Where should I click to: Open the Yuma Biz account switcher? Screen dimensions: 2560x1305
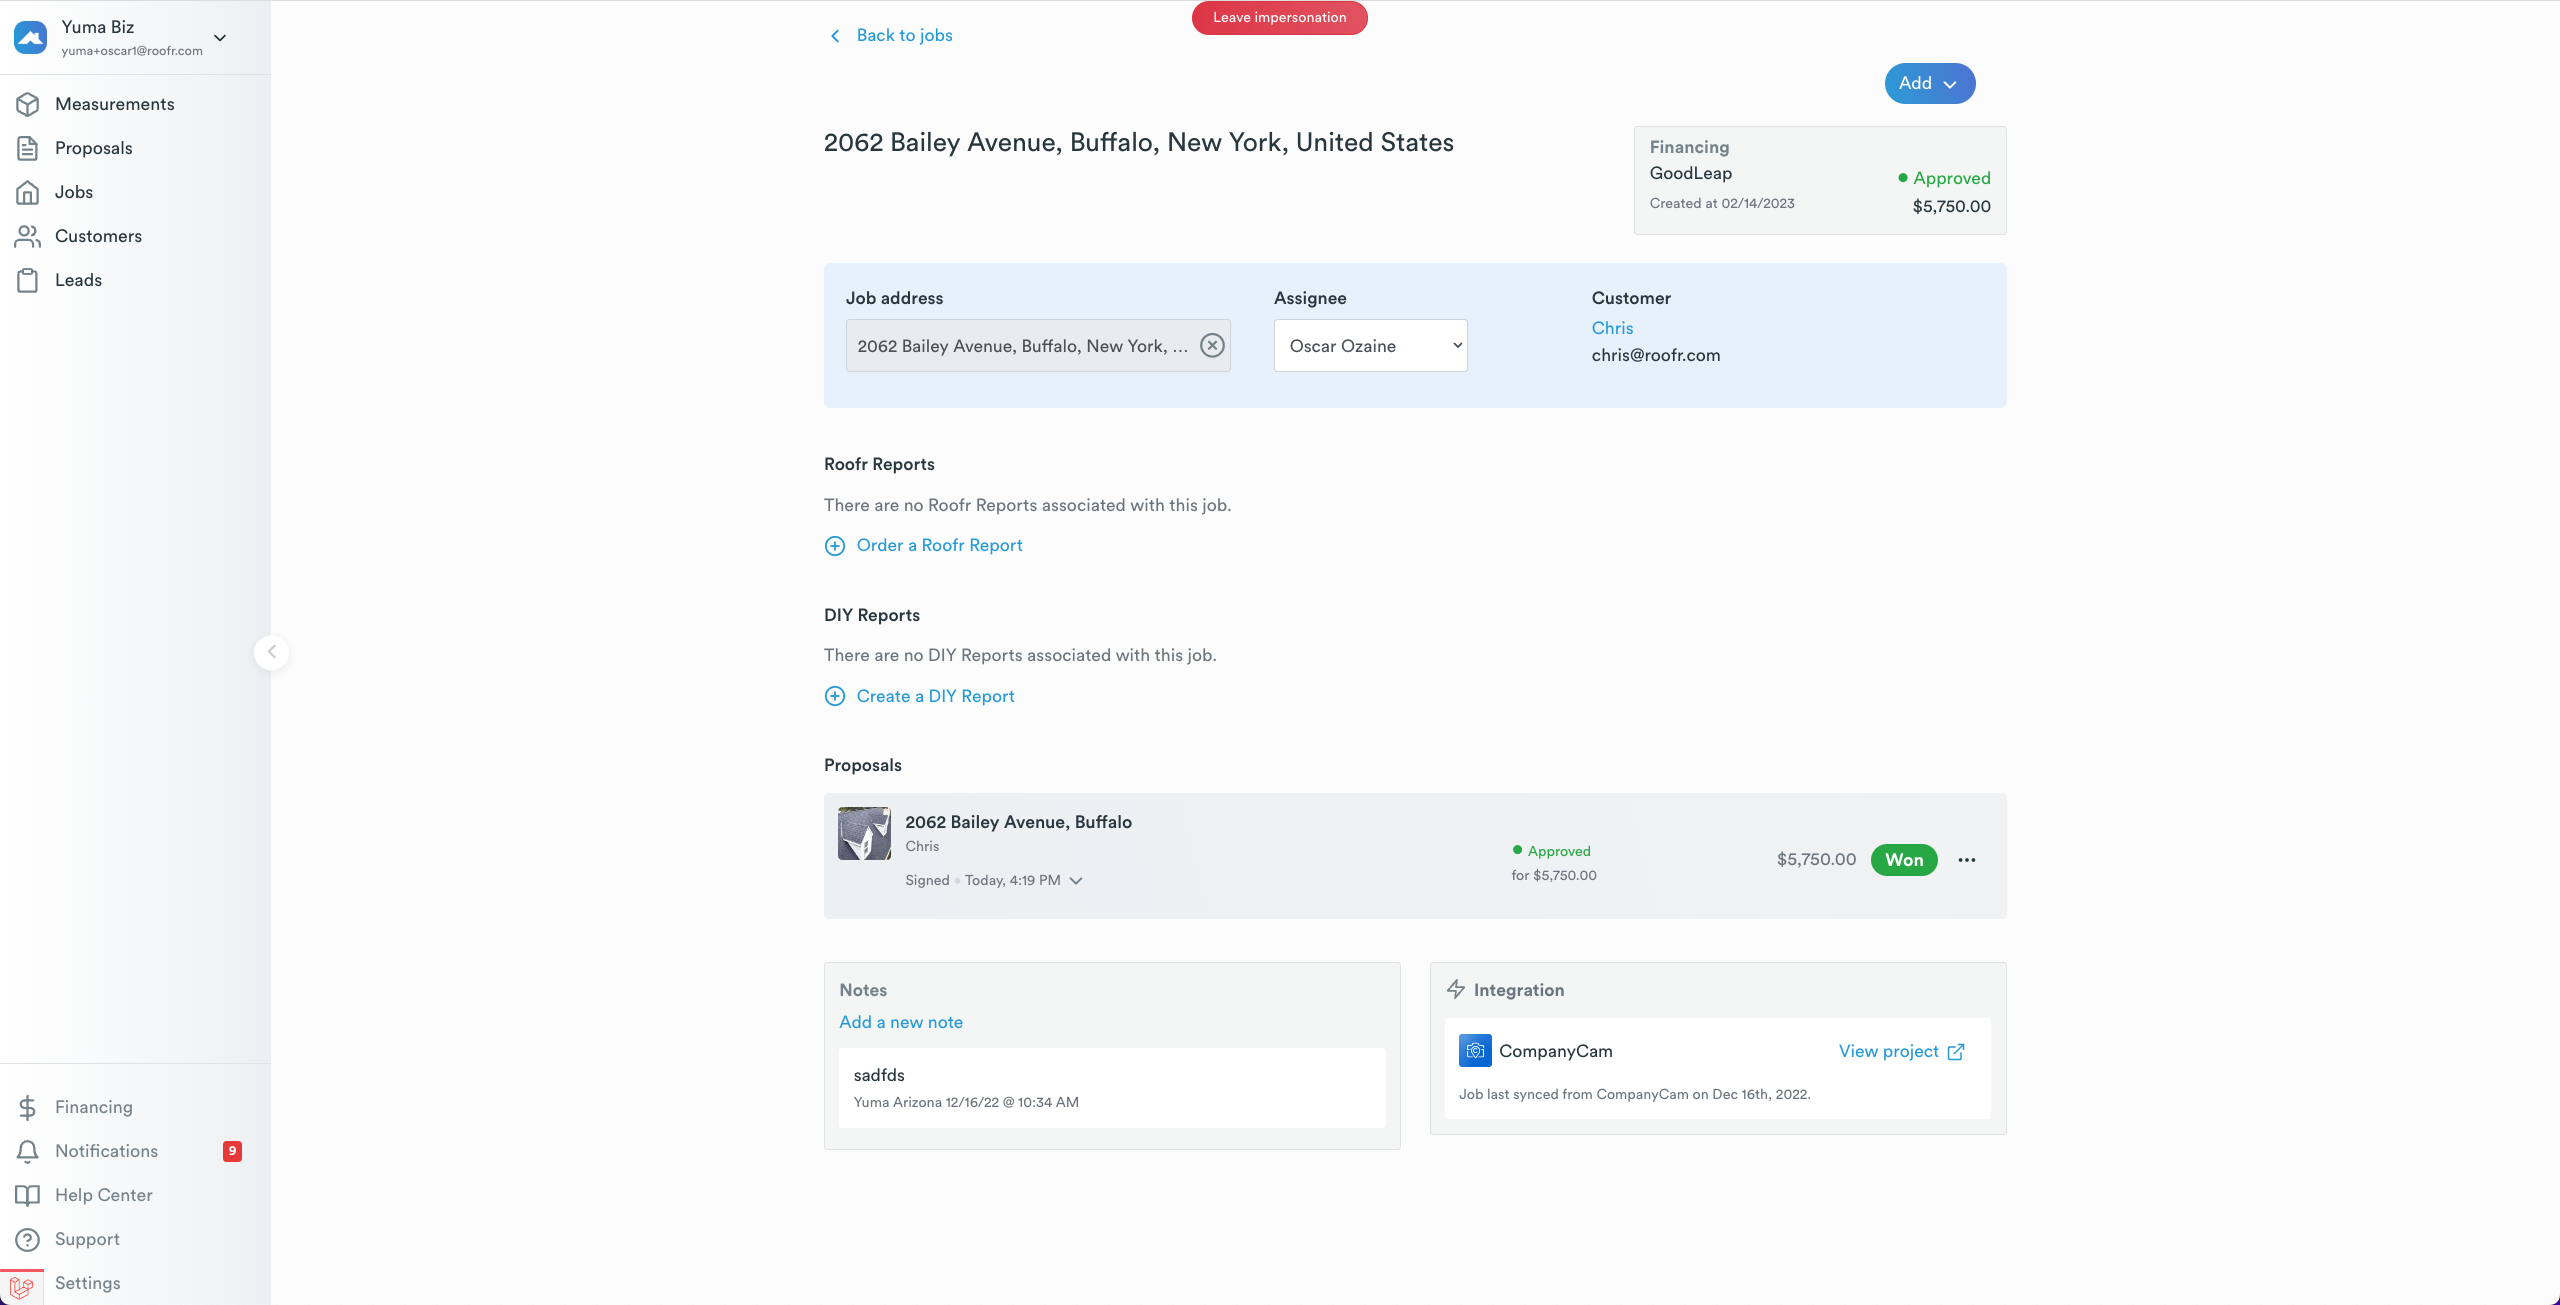(220, 38)
